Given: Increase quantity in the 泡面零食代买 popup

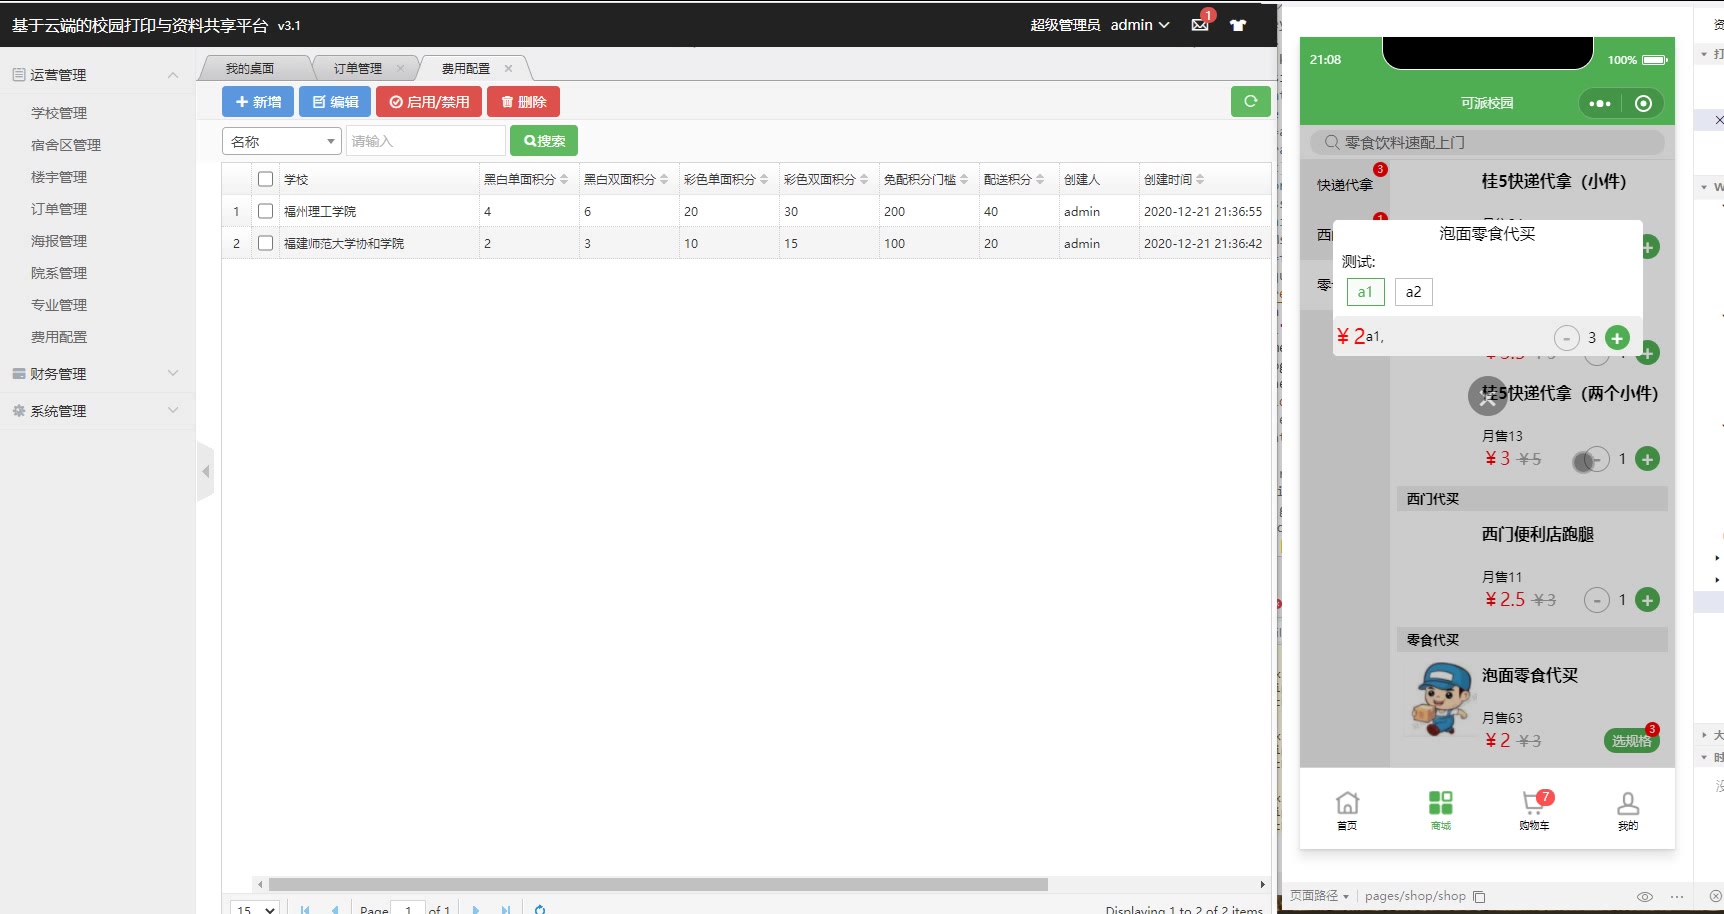Looking at the screenshot, I should pyautogui.click(x=1617, y=338).
